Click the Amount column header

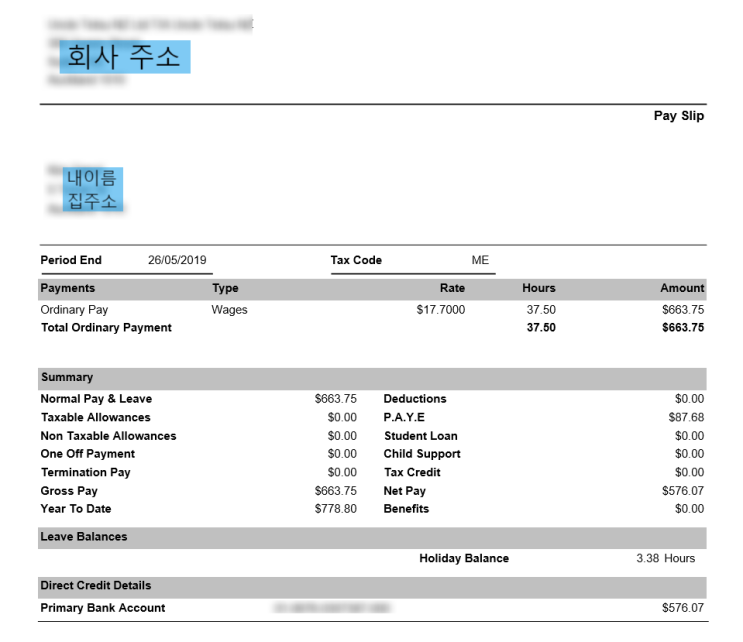682,288
